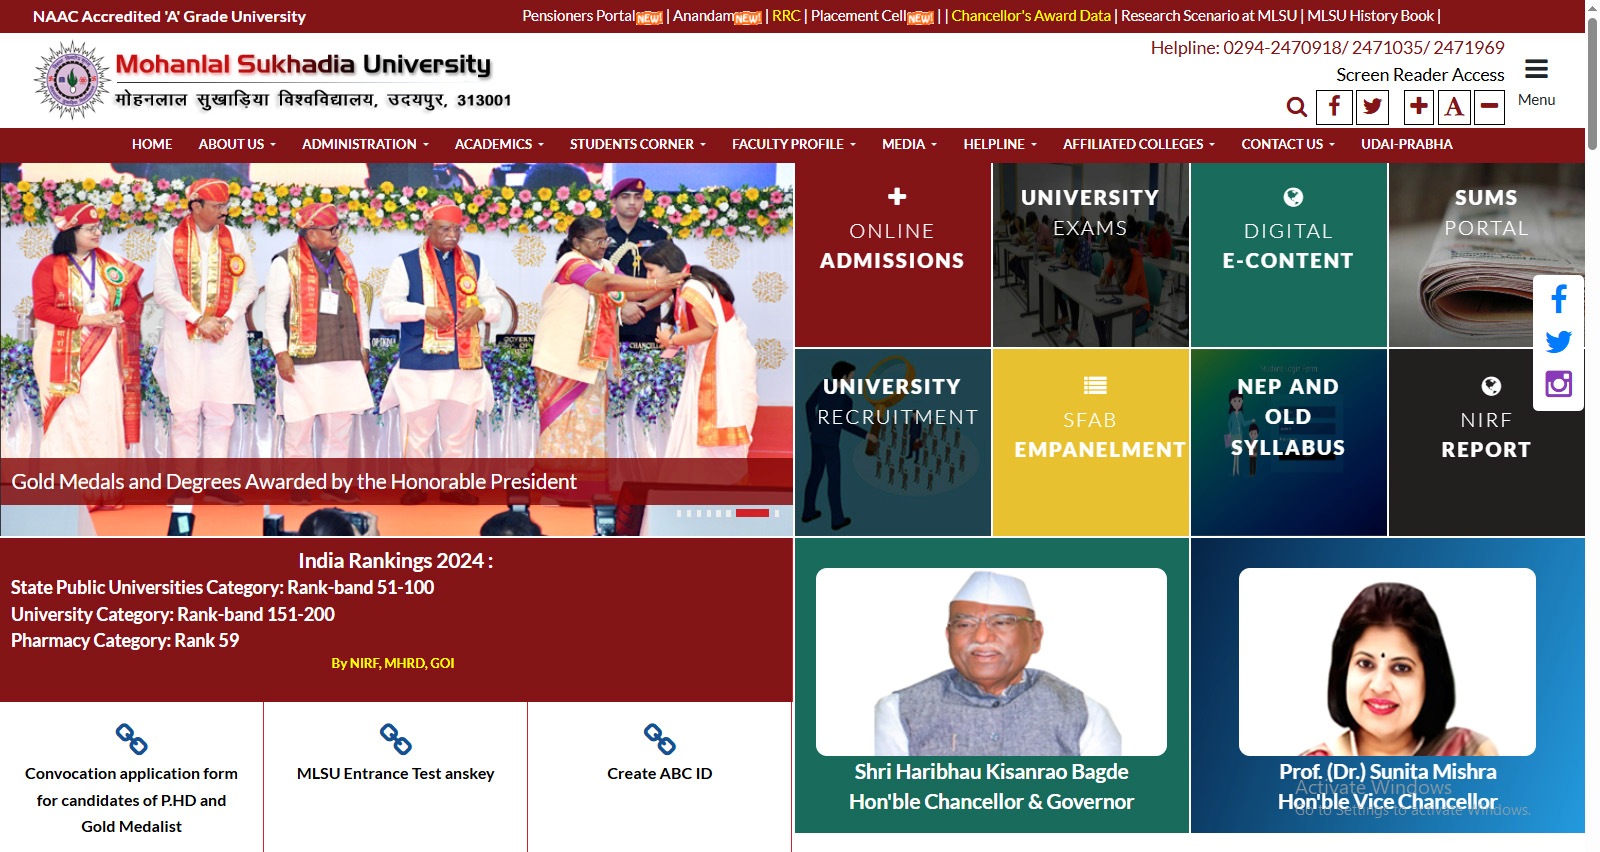Screen dimensions: 1600x852
Task: Click Screen Reader Access link
Action: tap(1420, 75)
